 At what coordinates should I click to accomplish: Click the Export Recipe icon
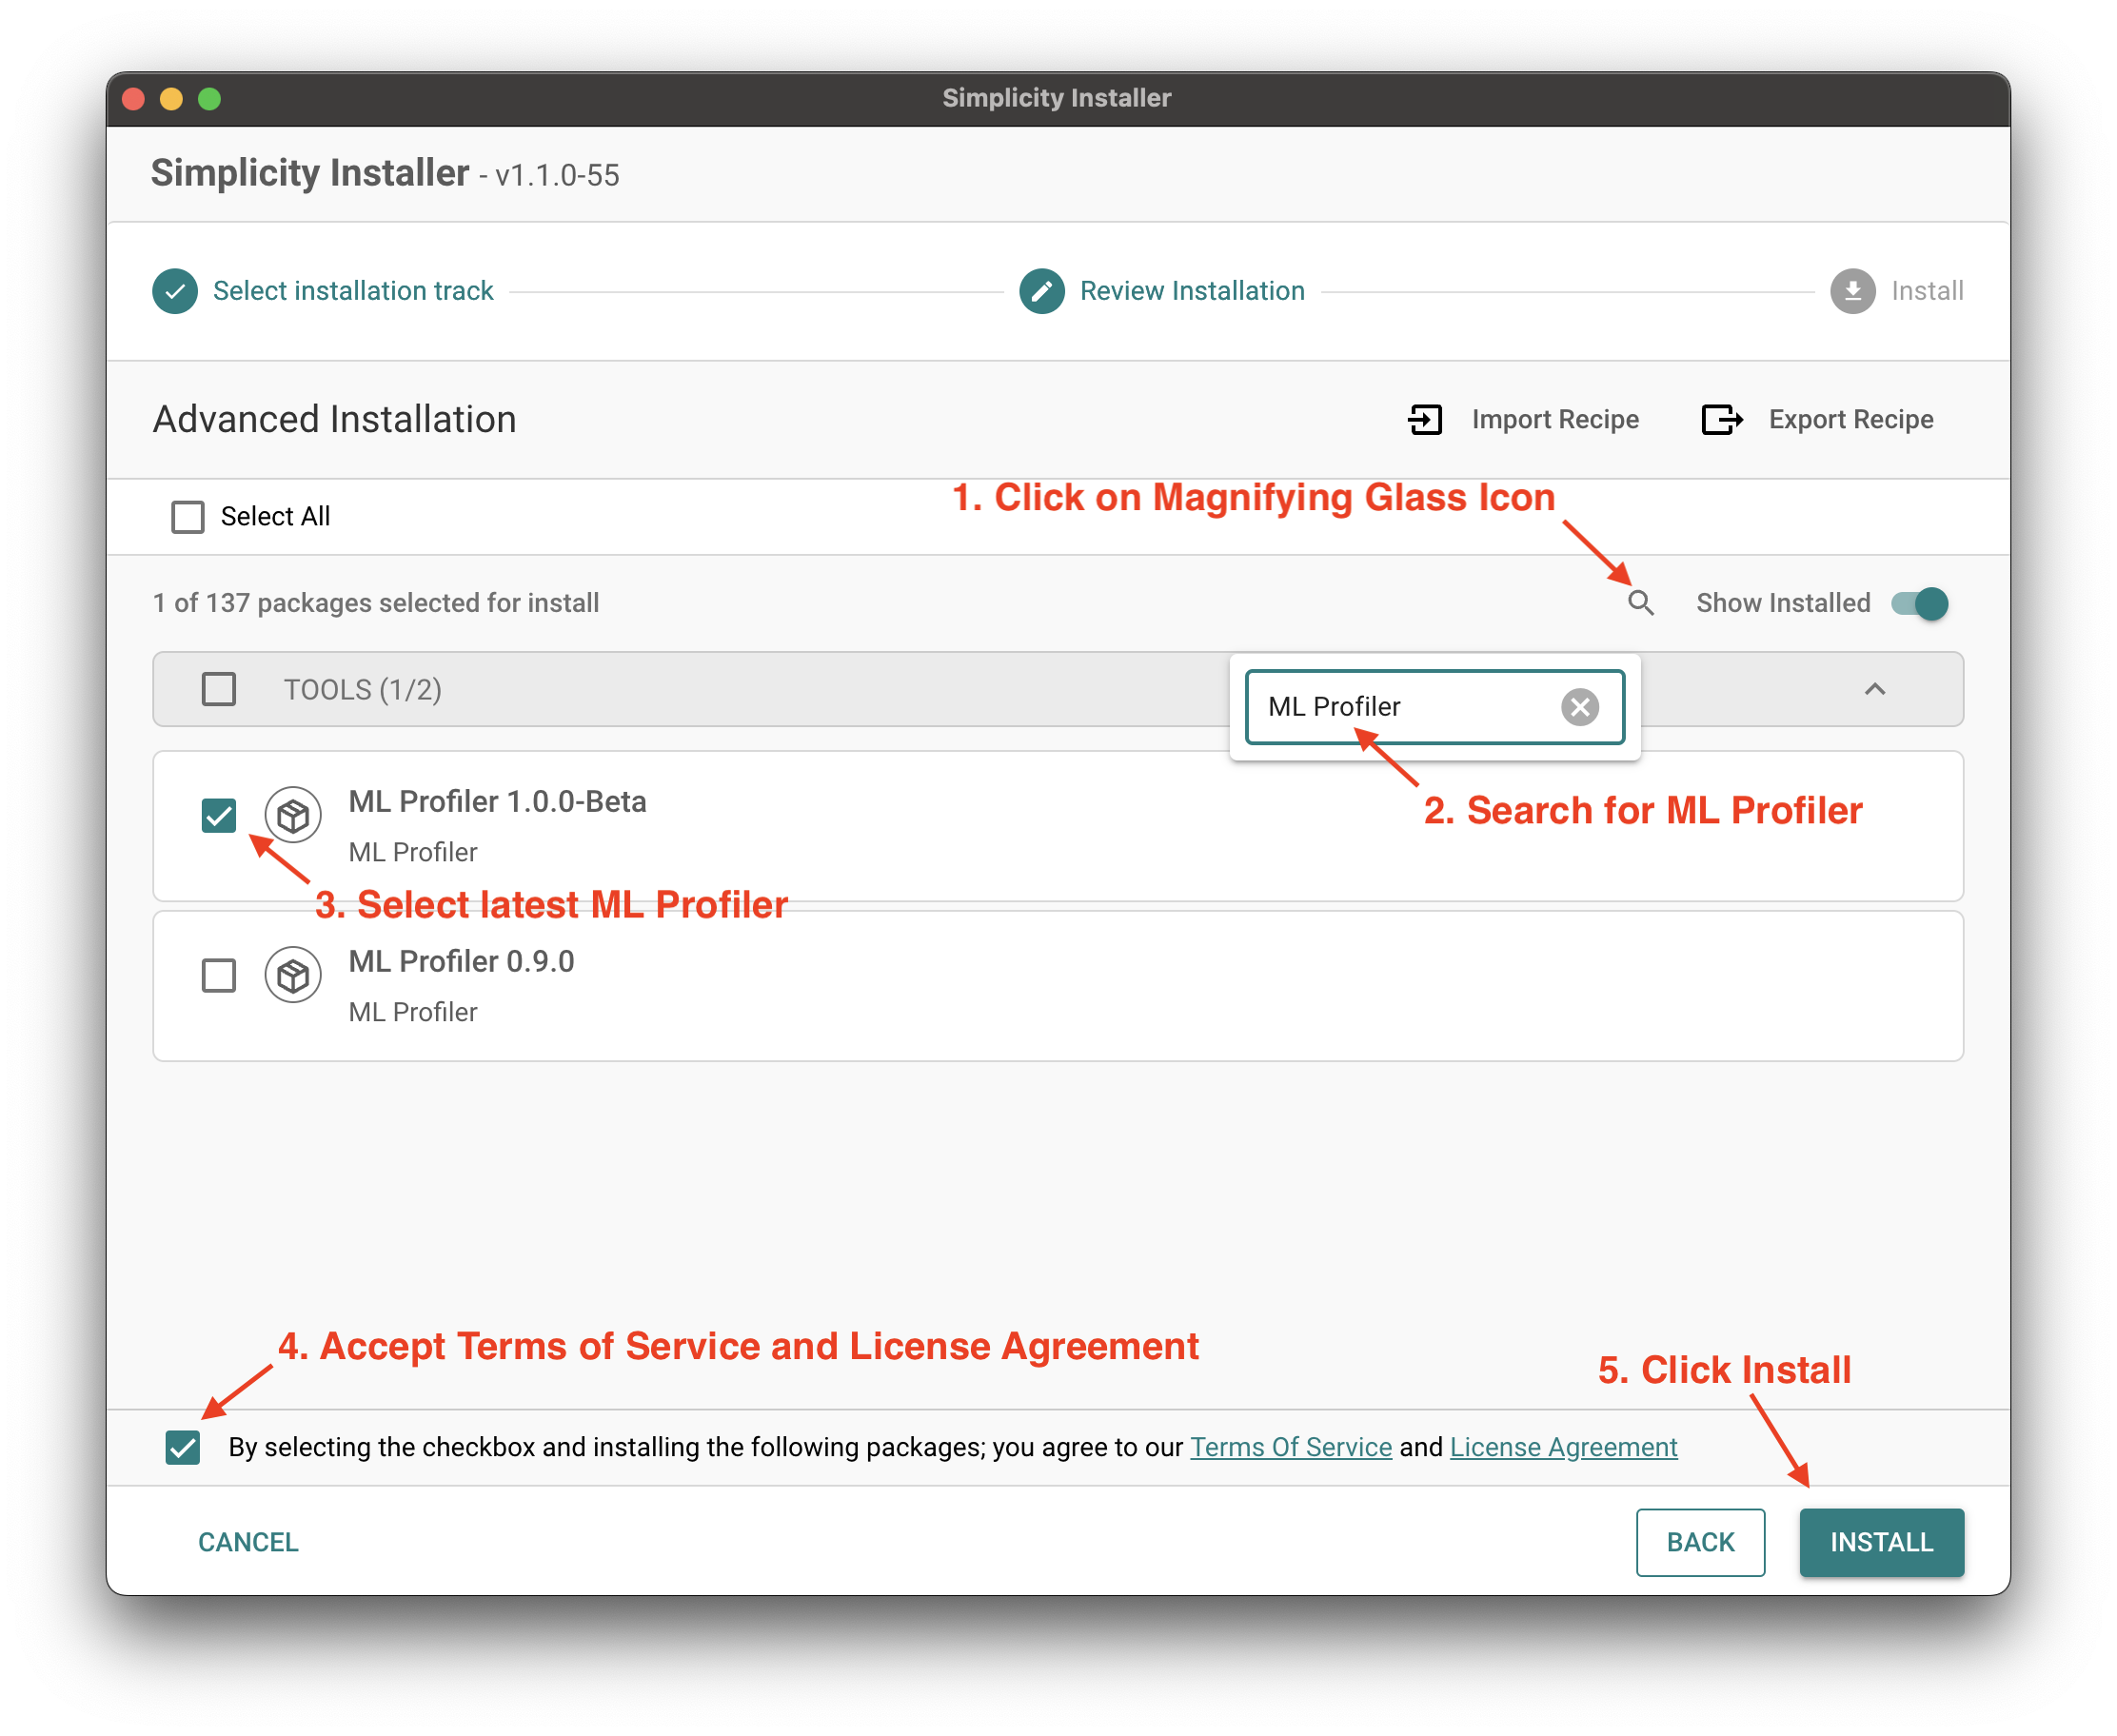[x=1721, y=420]
